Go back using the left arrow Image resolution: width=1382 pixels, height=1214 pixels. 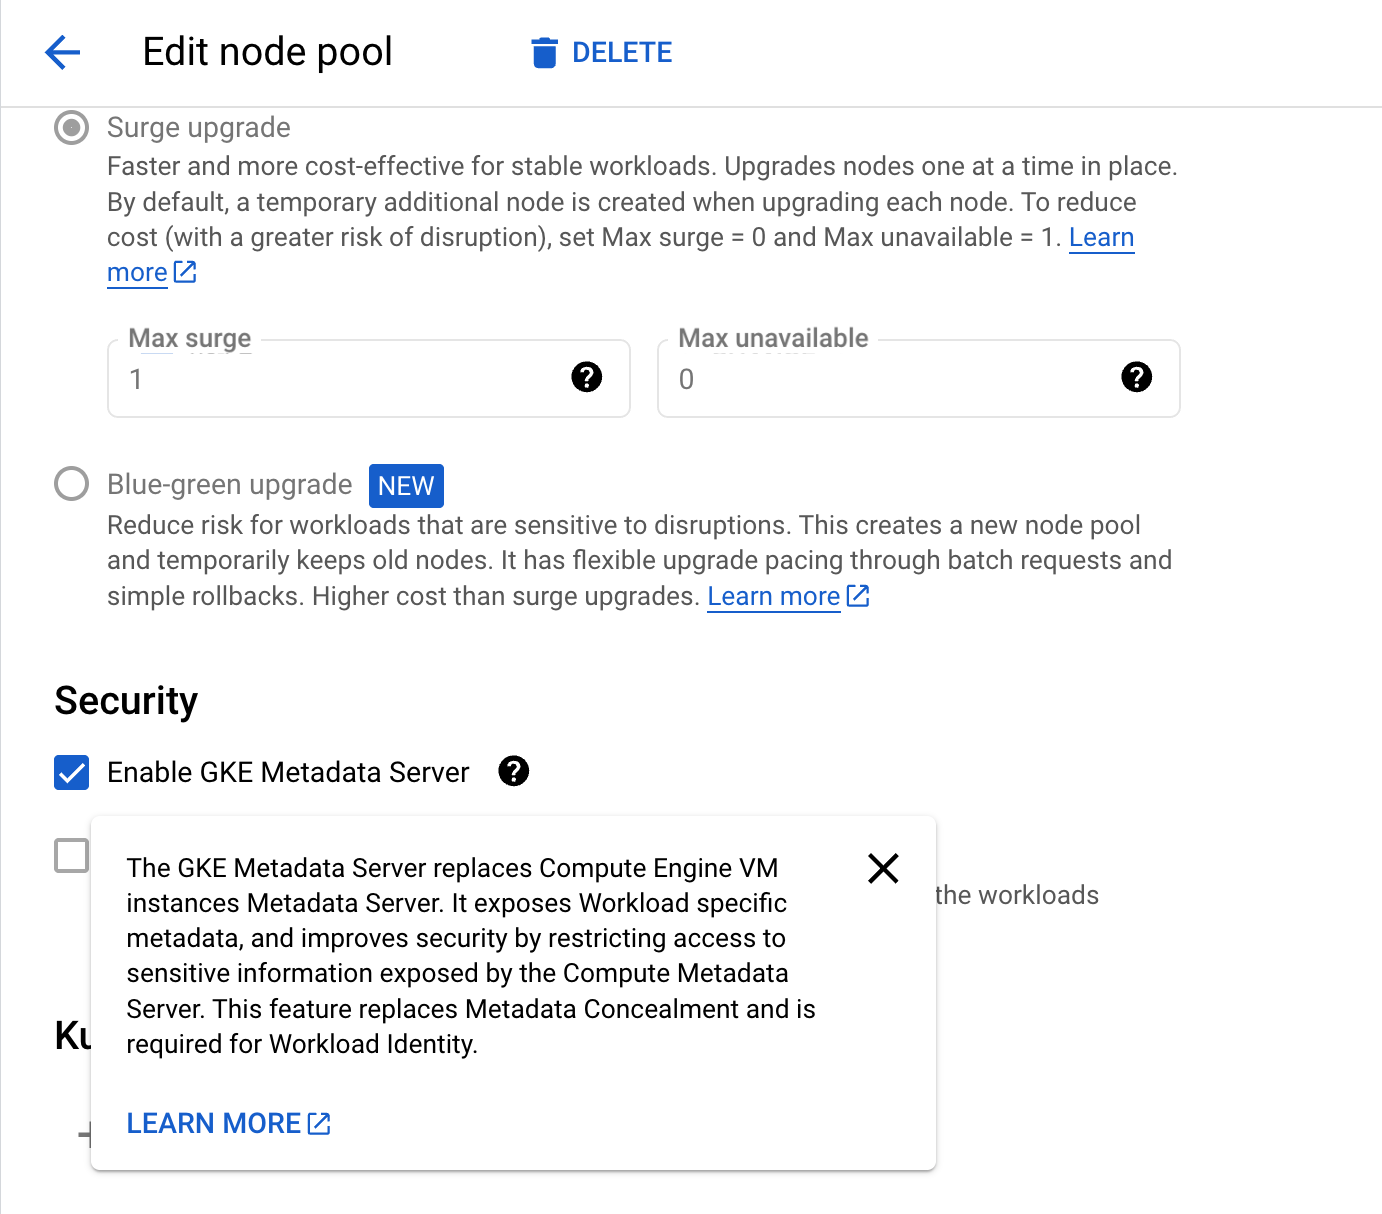coord(62,52)
